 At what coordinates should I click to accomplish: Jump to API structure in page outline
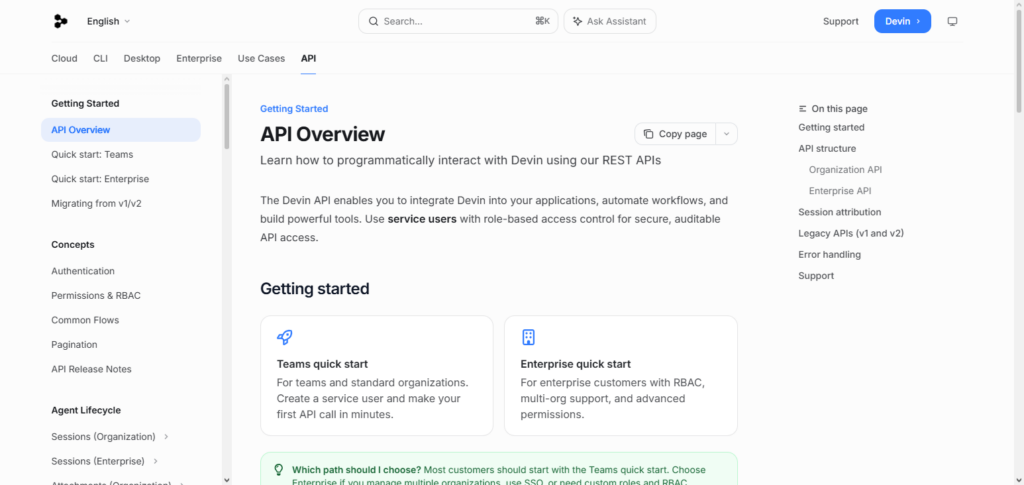click(827, 148)
